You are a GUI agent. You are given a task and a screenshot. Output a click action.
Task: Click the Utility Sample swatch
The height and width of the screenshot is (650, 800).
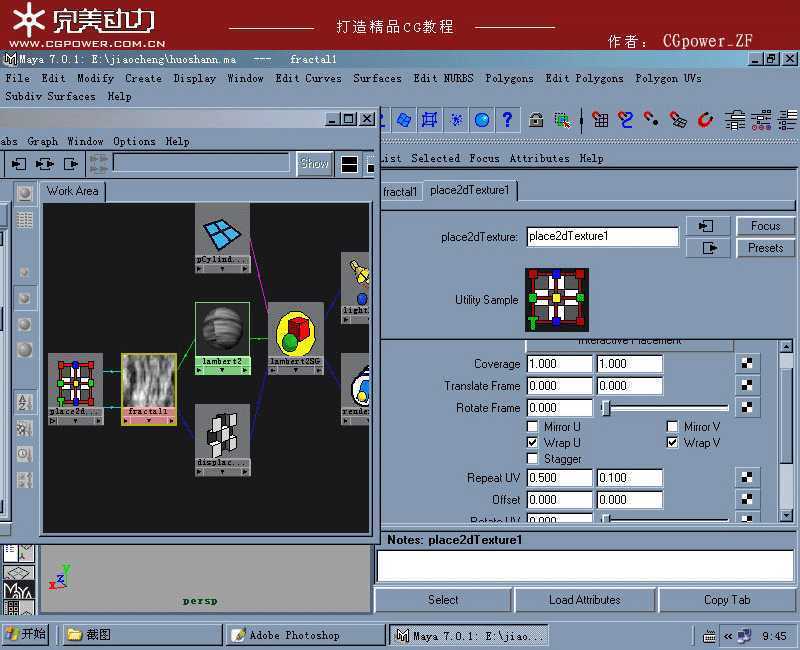pos(557,300)
